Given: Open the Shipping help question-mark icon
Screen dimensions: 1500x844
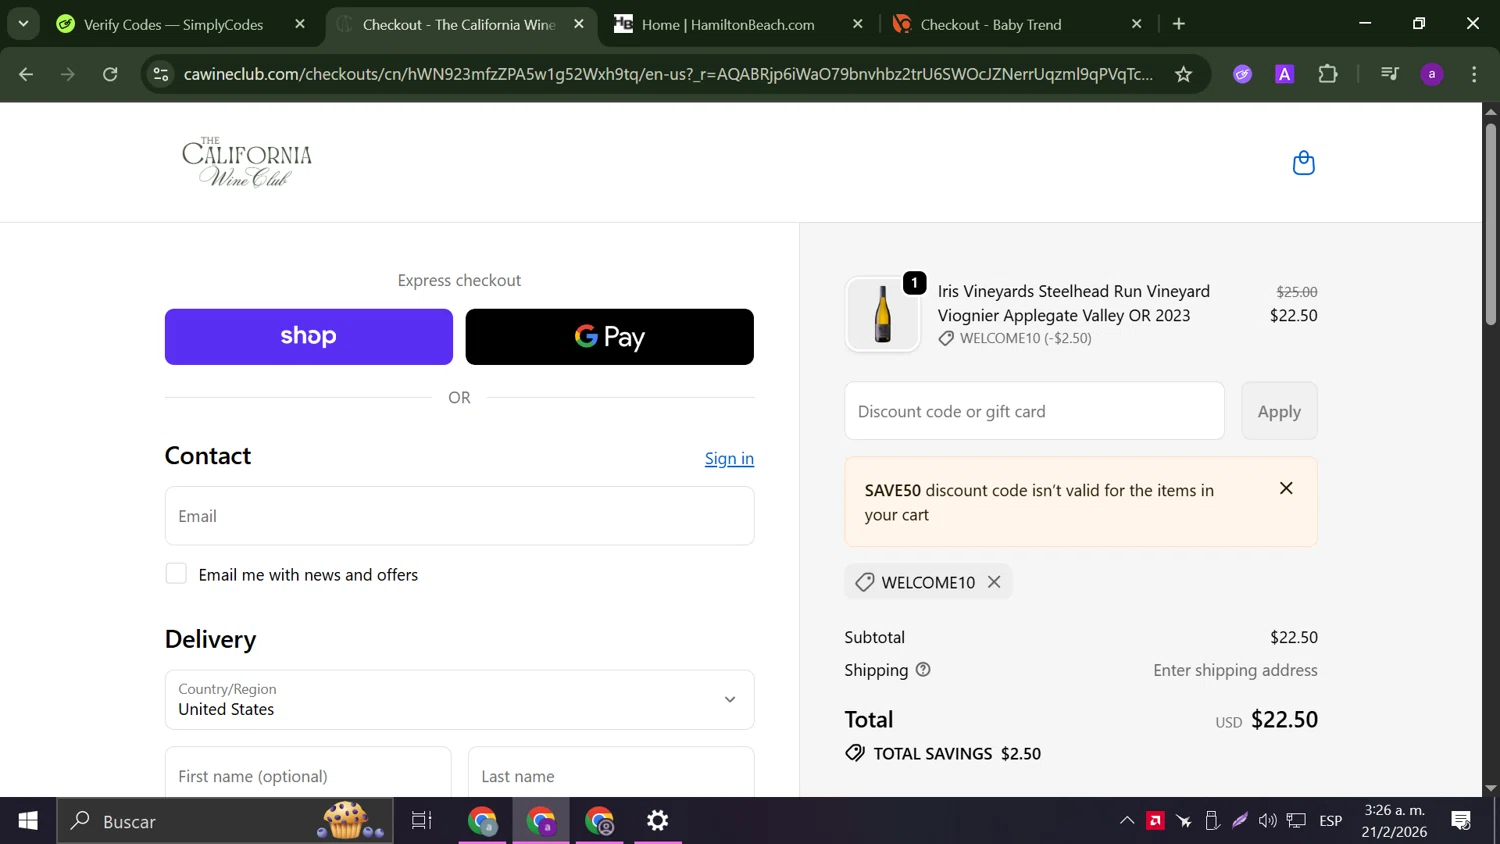Looking at the screenshot, I should pos(923,670).
